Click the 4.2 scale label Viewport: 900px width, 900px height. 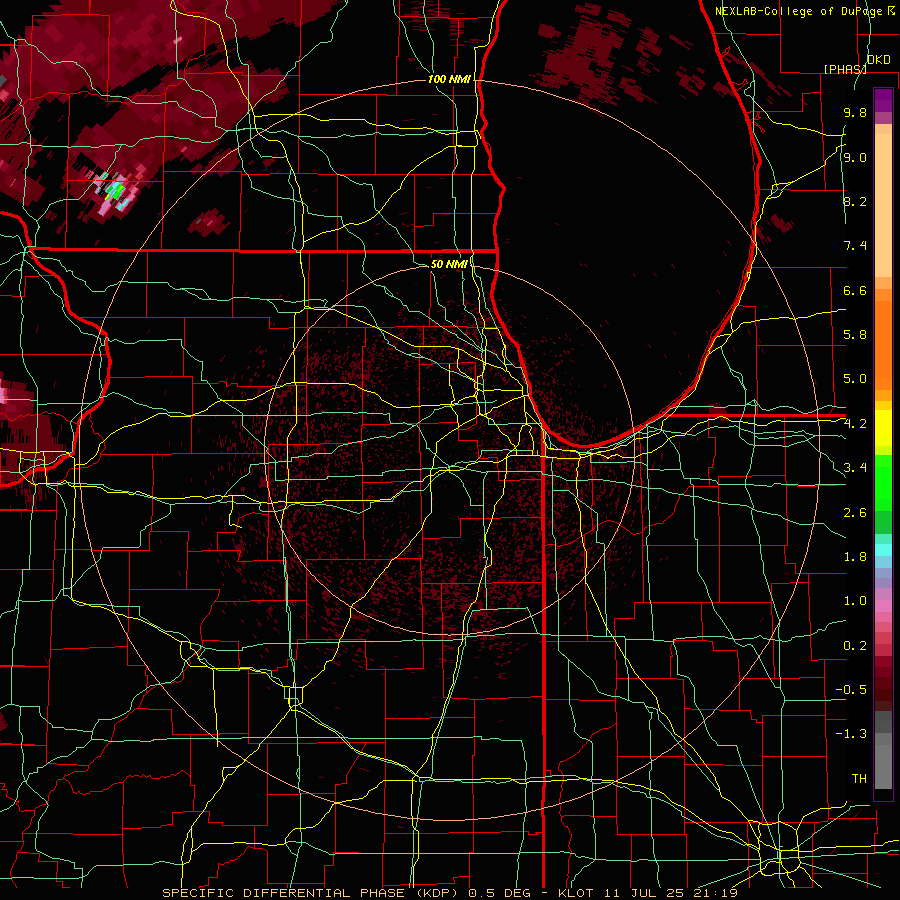855,424
